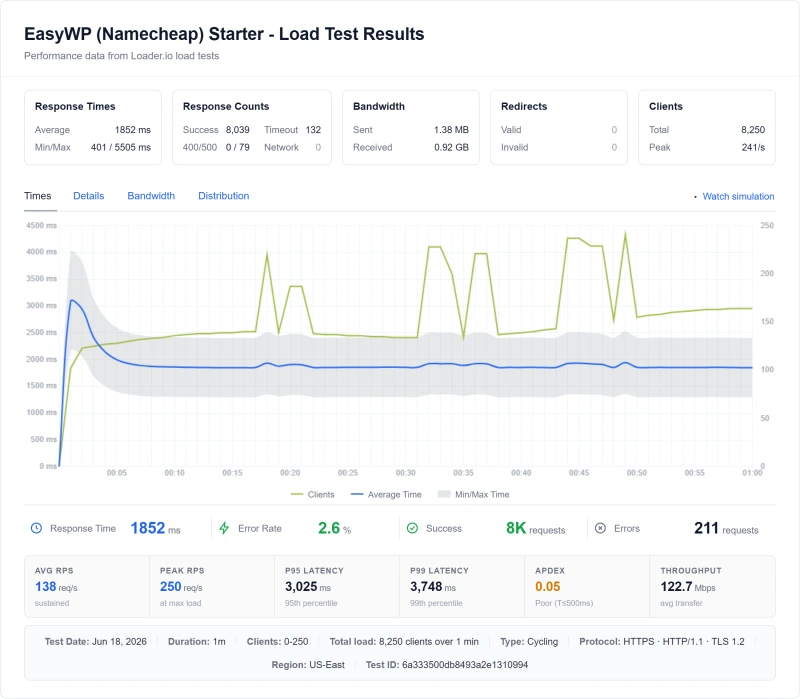The height and width of the screenshot is (699, 800).
Task: Open the Distribution tab
Action: 223,196
